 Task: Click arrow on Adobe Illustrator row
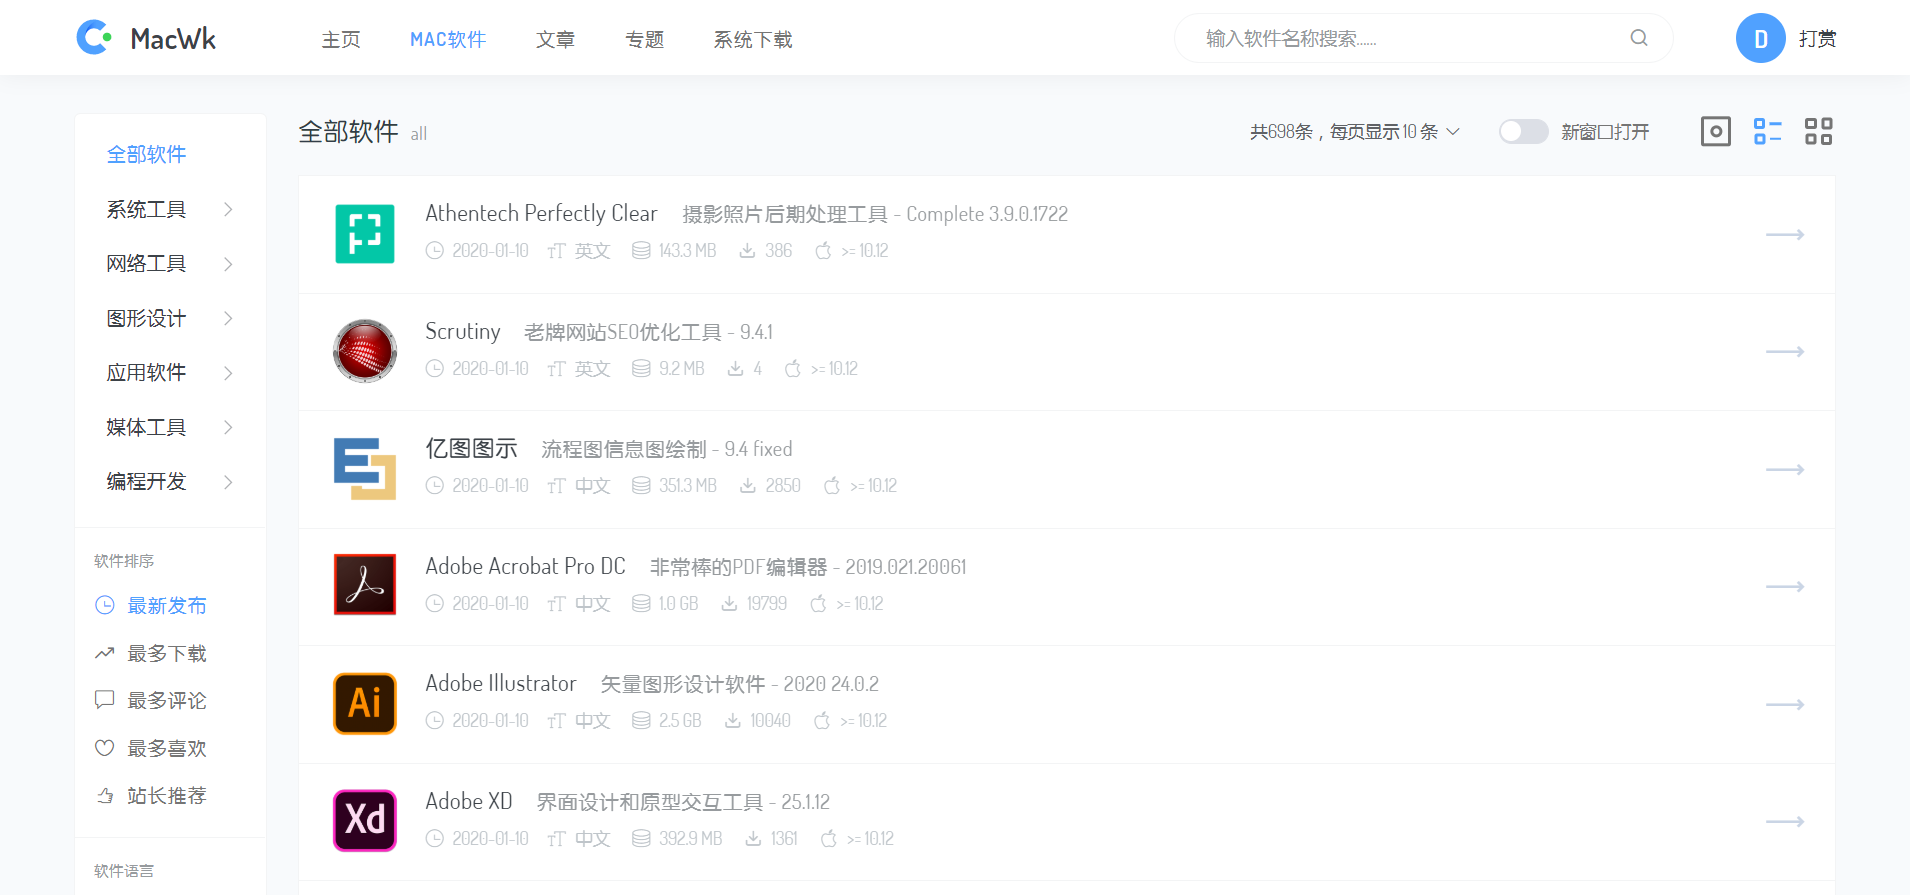1784,704
